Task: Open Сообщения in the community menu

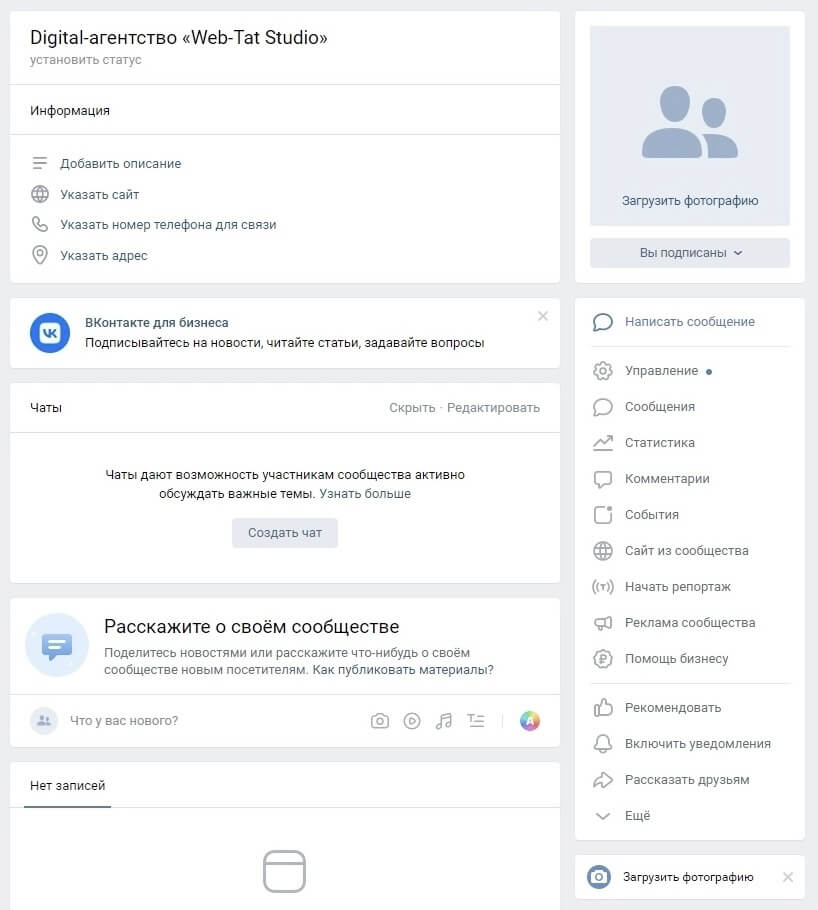Action: 660,407
